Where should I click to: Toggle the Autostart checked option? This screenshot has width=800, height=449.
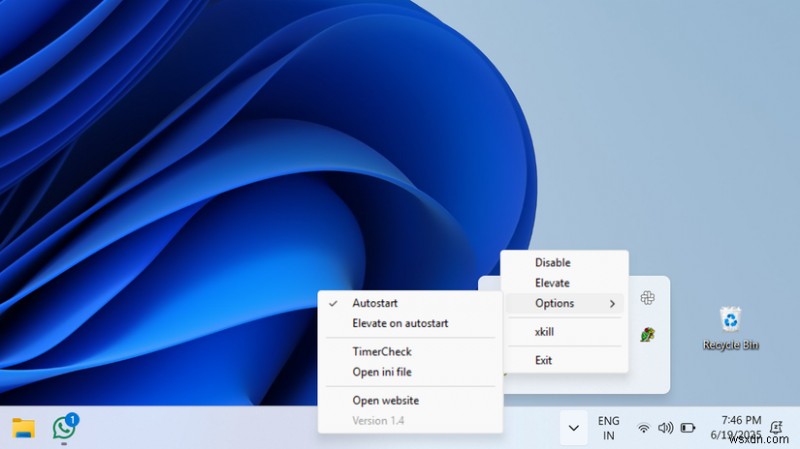410,303
